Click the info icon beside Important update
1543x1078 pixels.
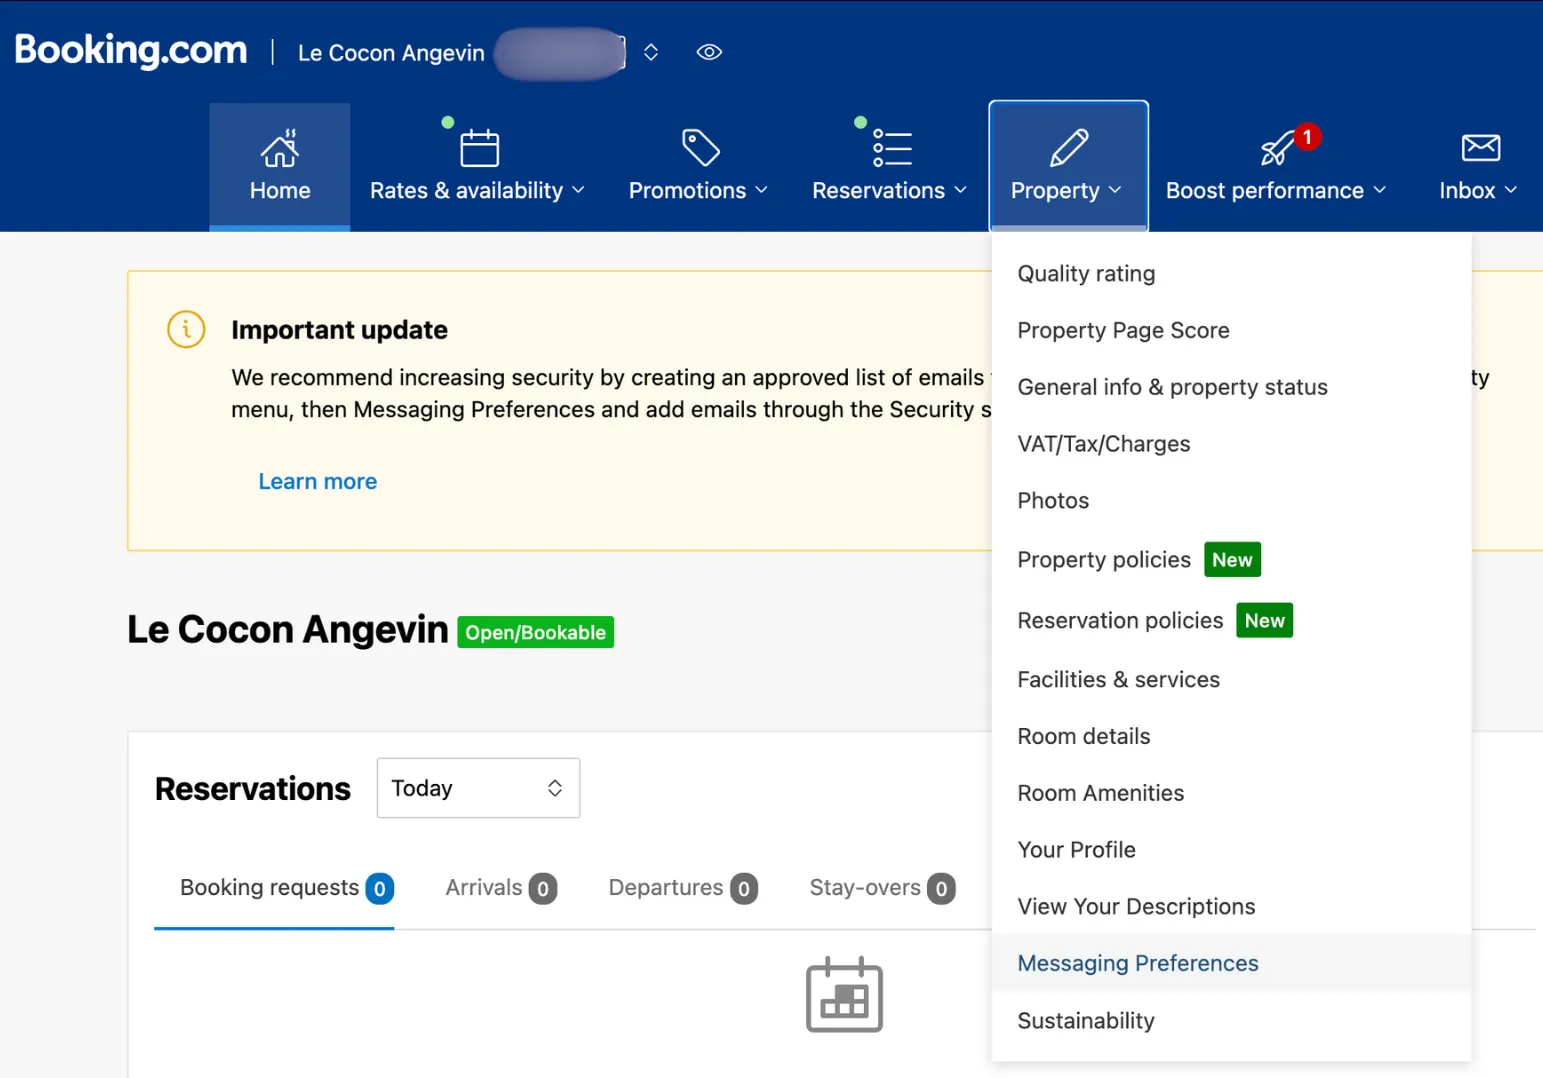pos(186,329)
